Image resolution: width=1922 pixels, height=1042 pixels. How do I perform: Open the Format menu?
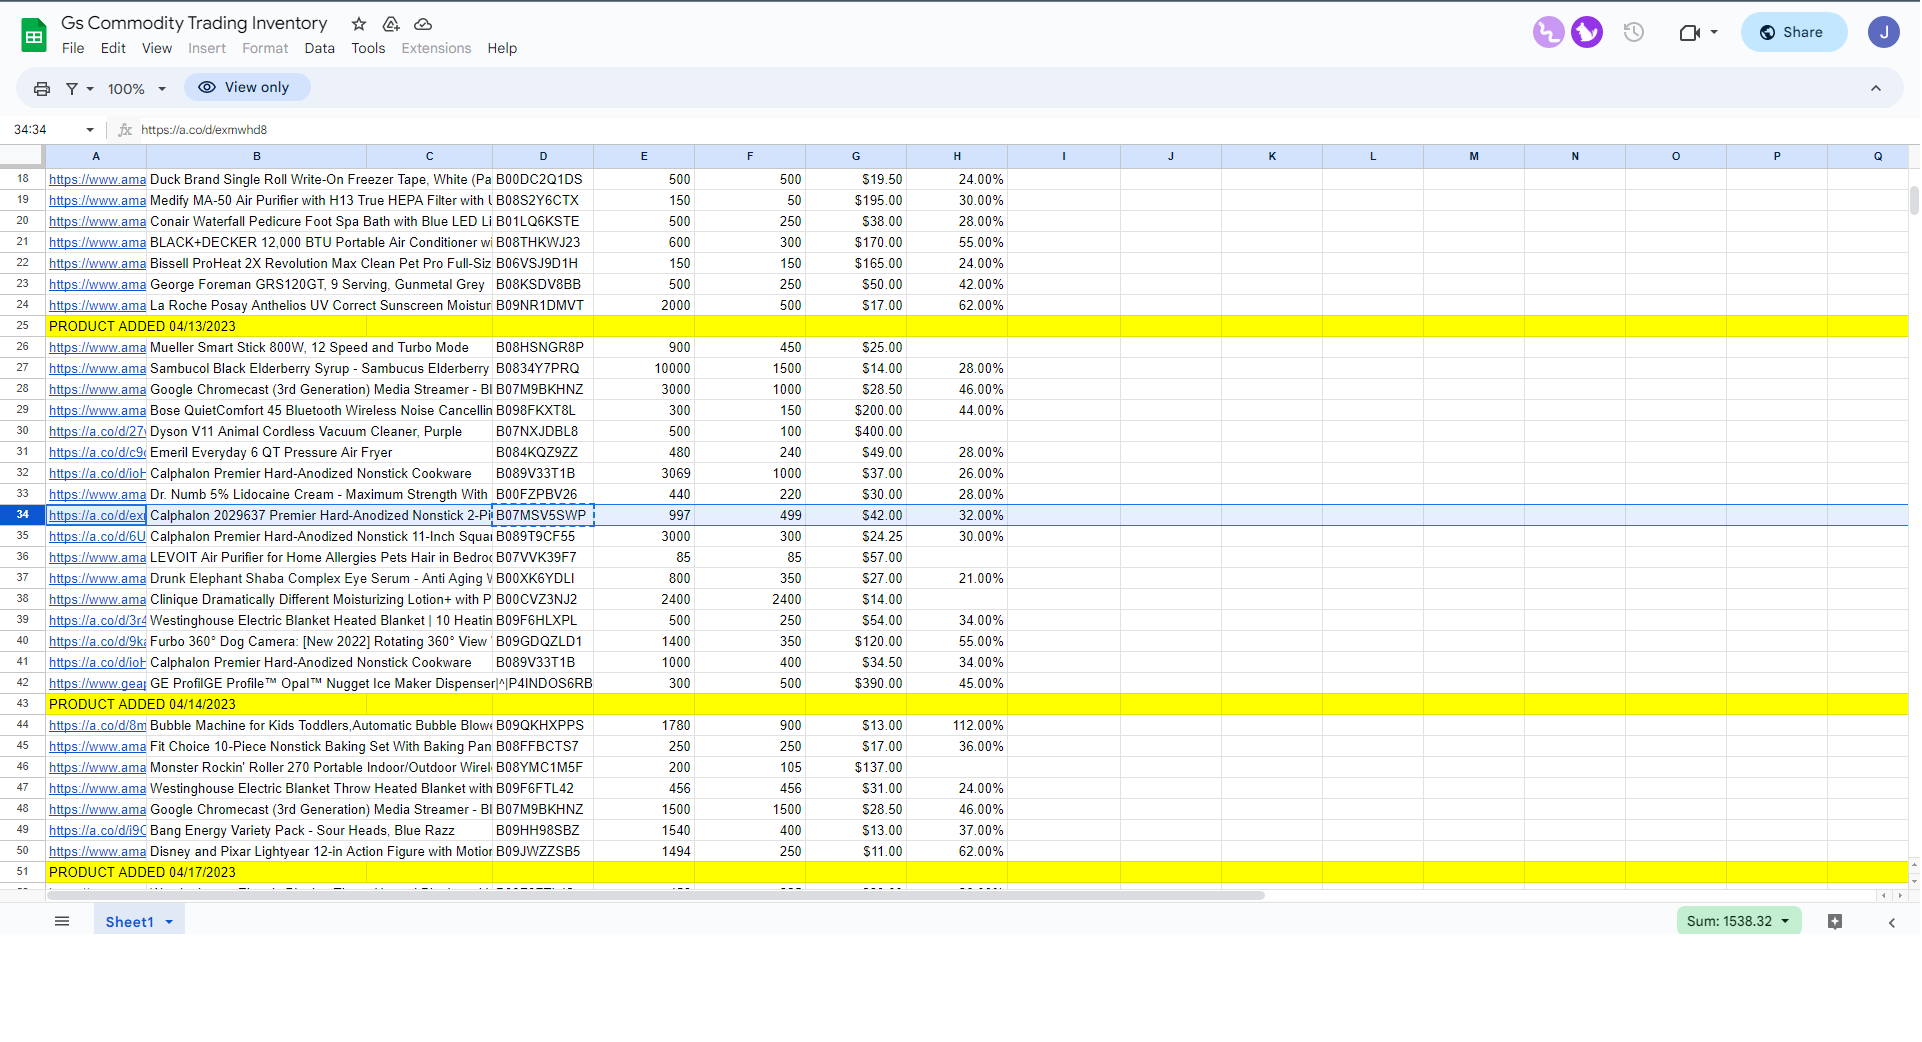[x=265, y=48]
